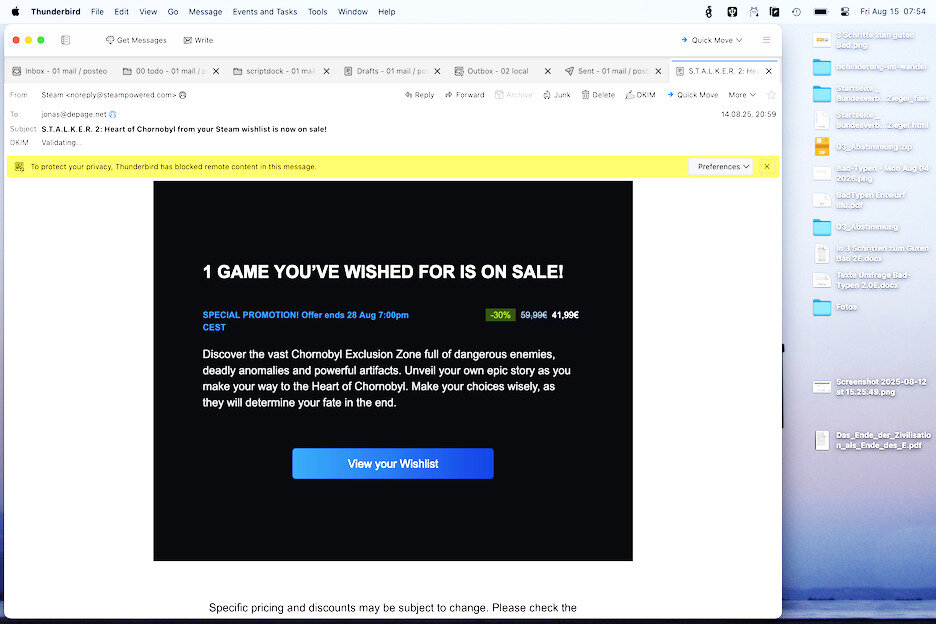Click the View your Wishlist button
This screenshot has width=936, height=624.
tap(393, 463)
